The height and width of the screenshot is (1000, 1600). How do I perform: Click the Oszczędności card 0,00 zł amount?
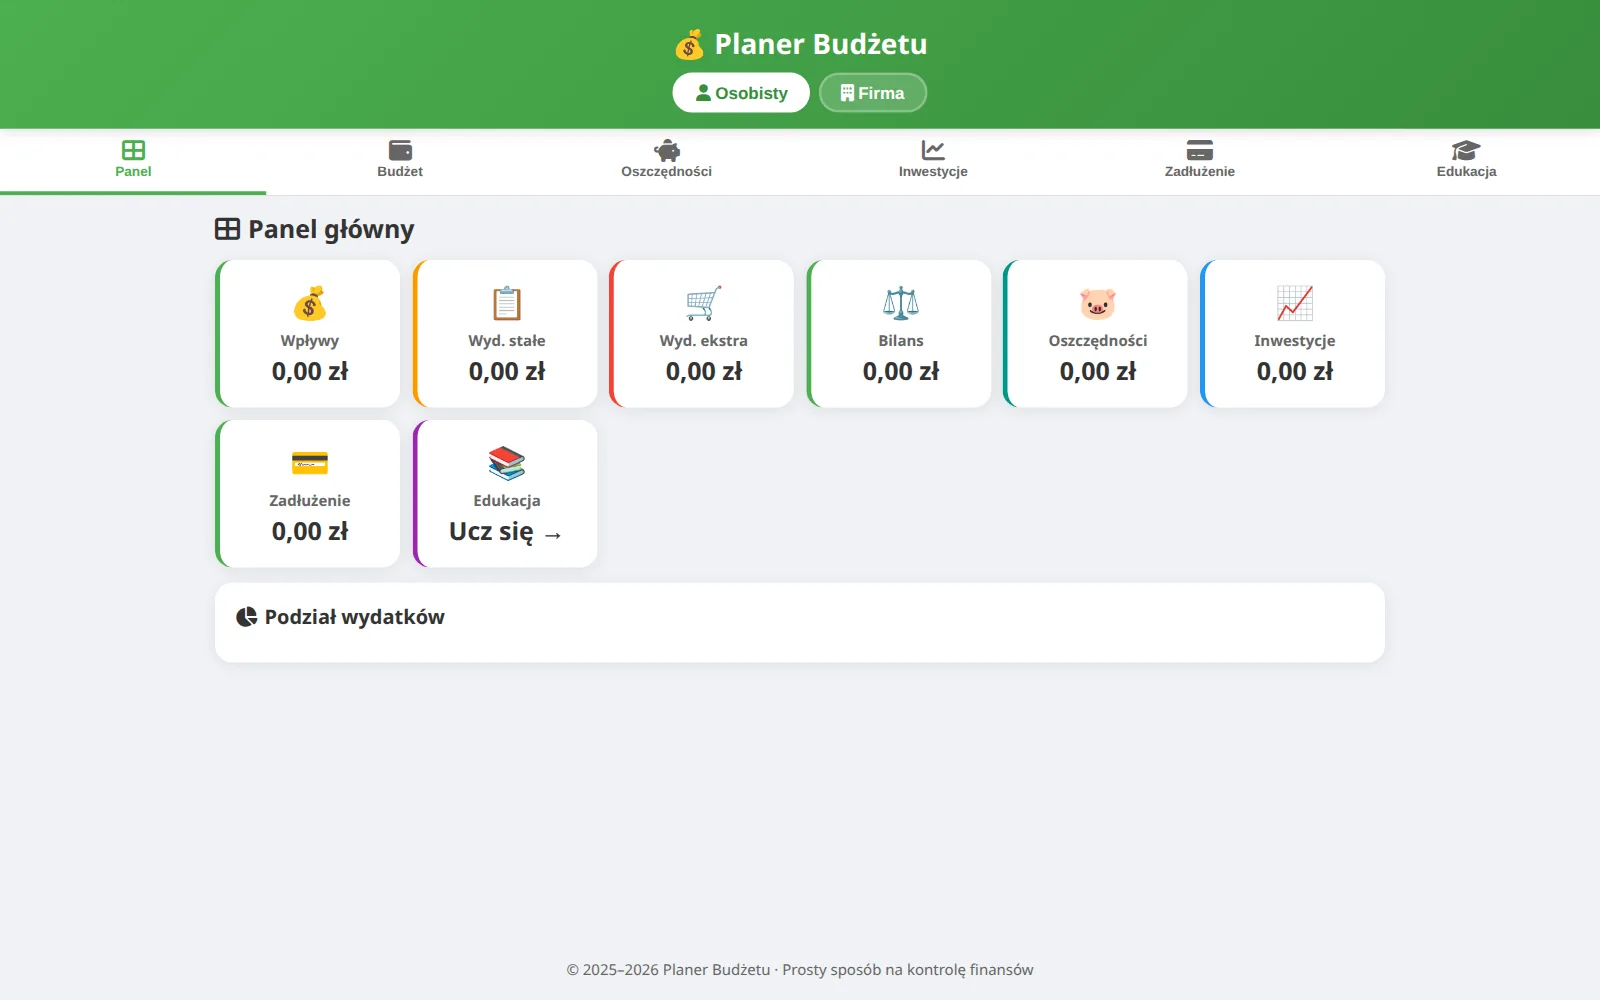point(1098,372)
